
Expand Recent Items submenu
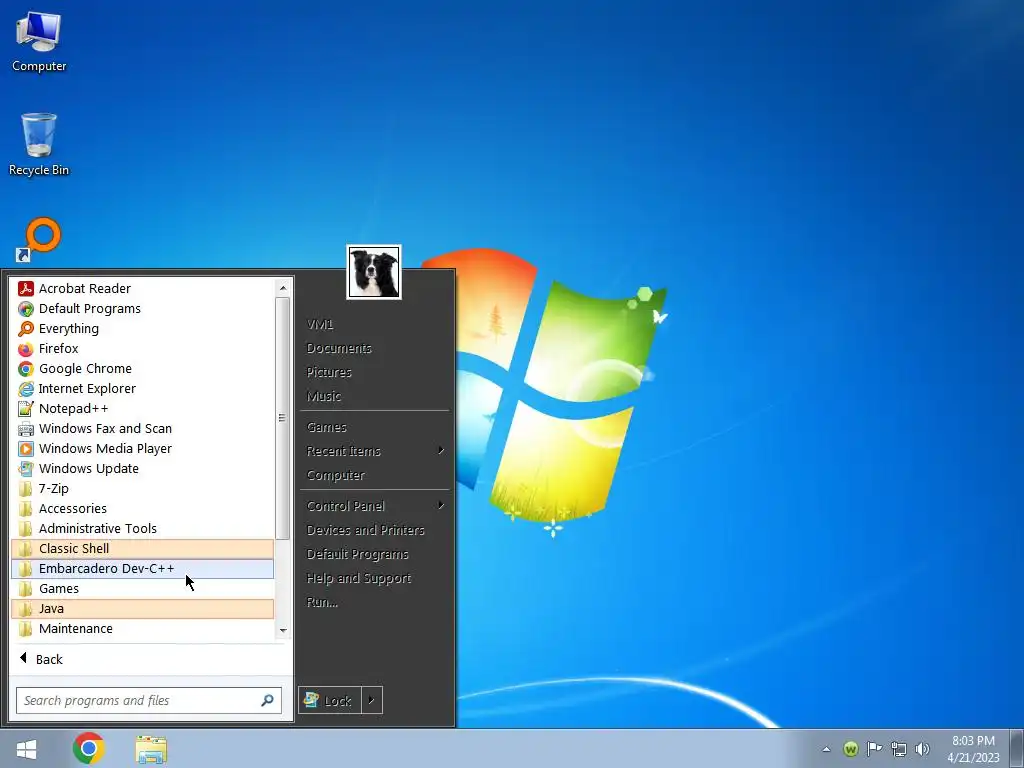(375, 451)
